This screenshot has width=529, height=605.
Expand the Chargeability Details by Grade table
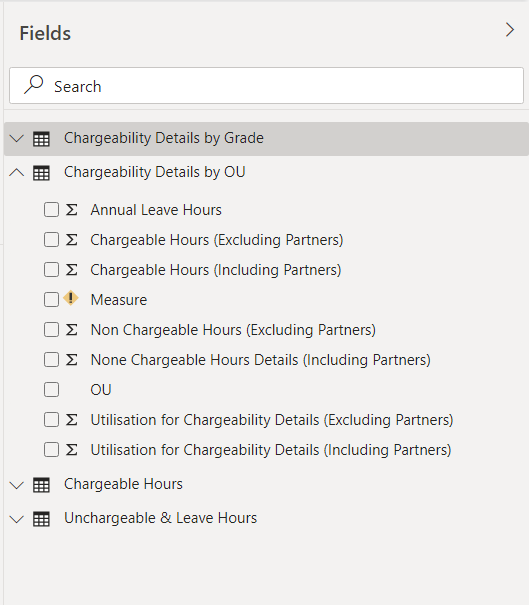pos(17,139)
